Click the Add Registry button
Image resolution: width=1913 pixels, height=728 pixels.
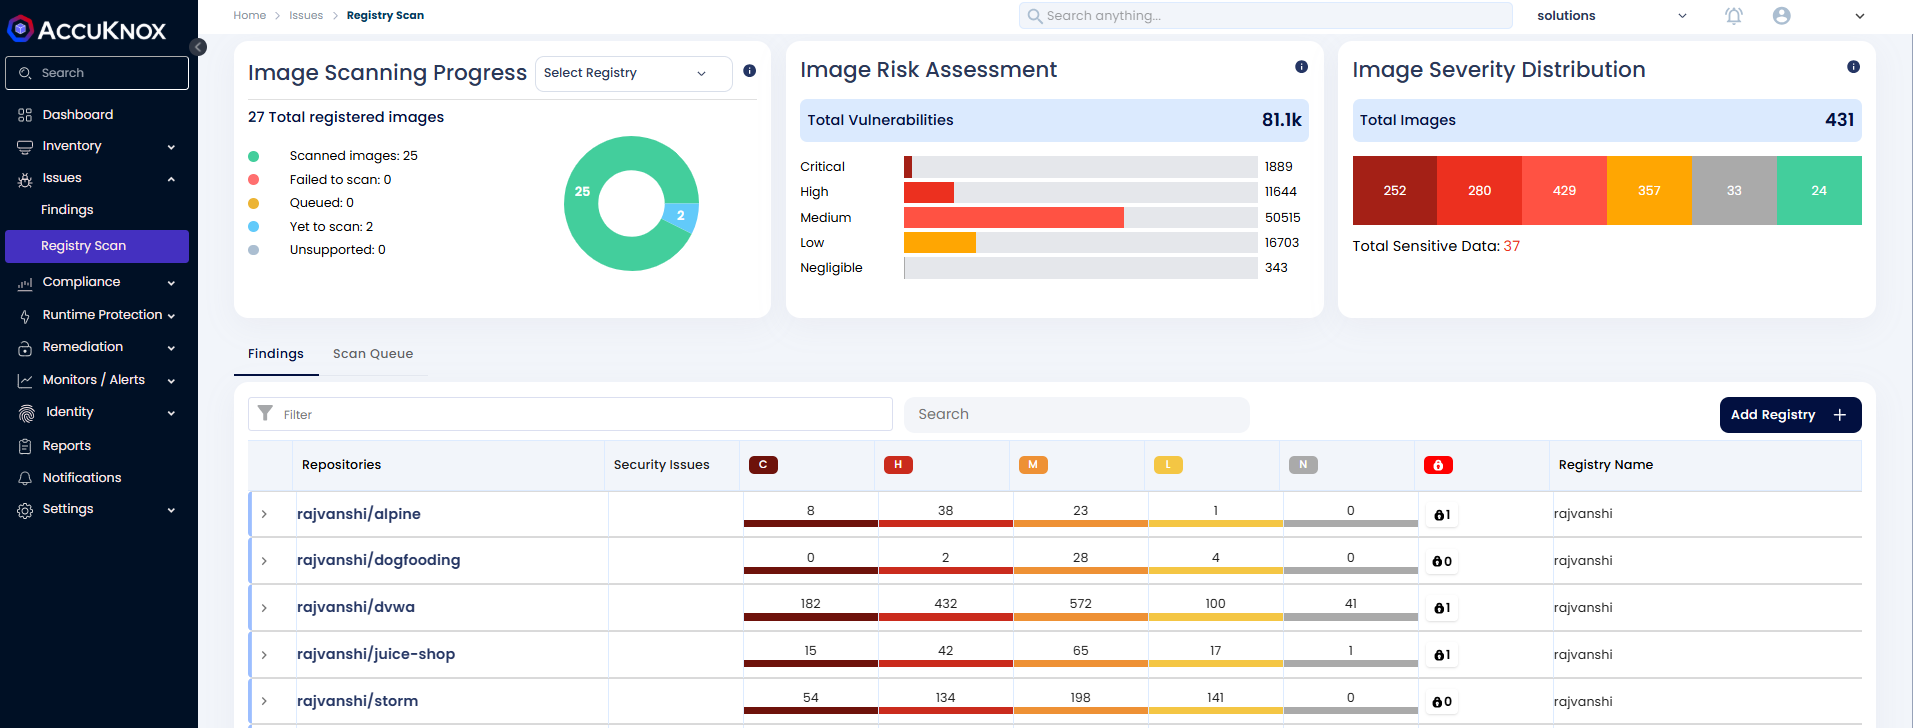tap(1789, 415)
